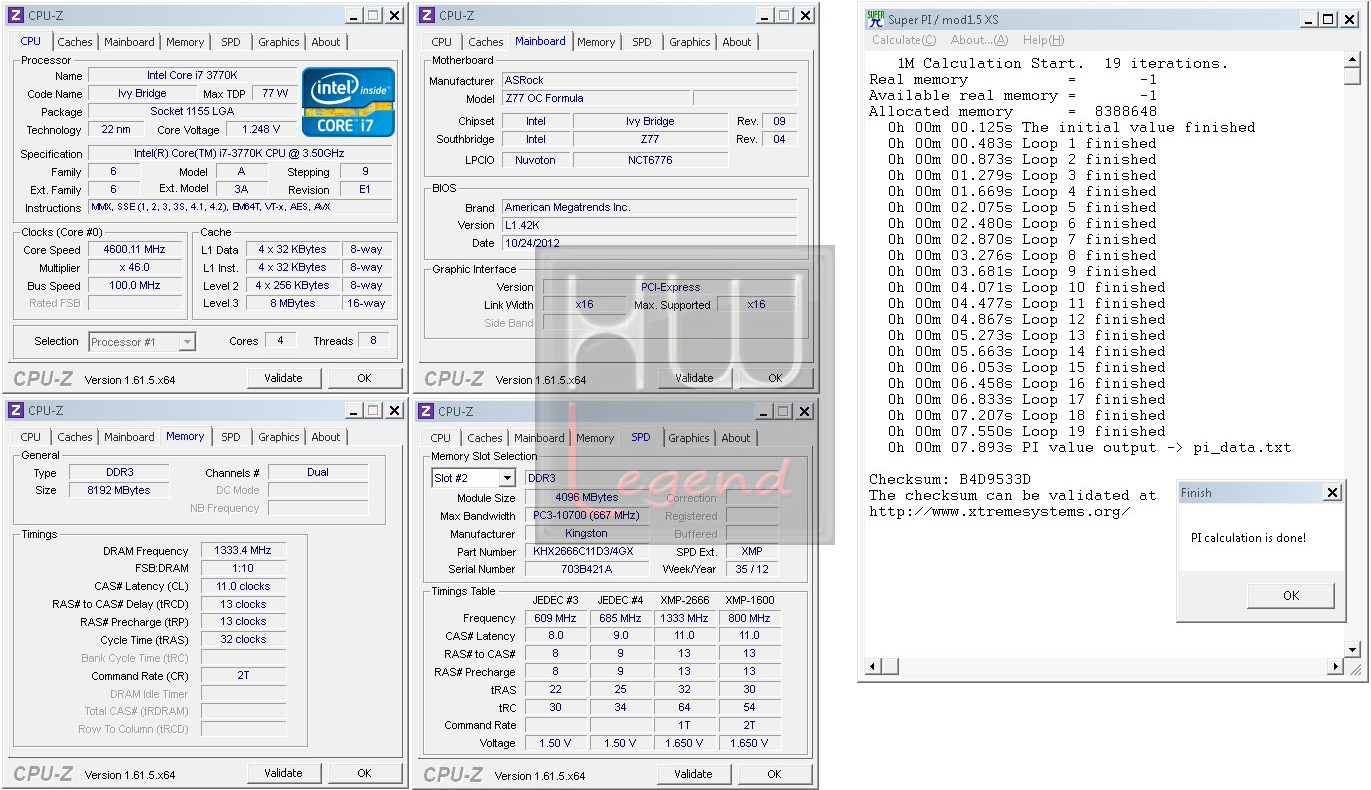Click the Core Speed 4600.11 MHz field
This screenshot has width=1371, height=790.
135,250
